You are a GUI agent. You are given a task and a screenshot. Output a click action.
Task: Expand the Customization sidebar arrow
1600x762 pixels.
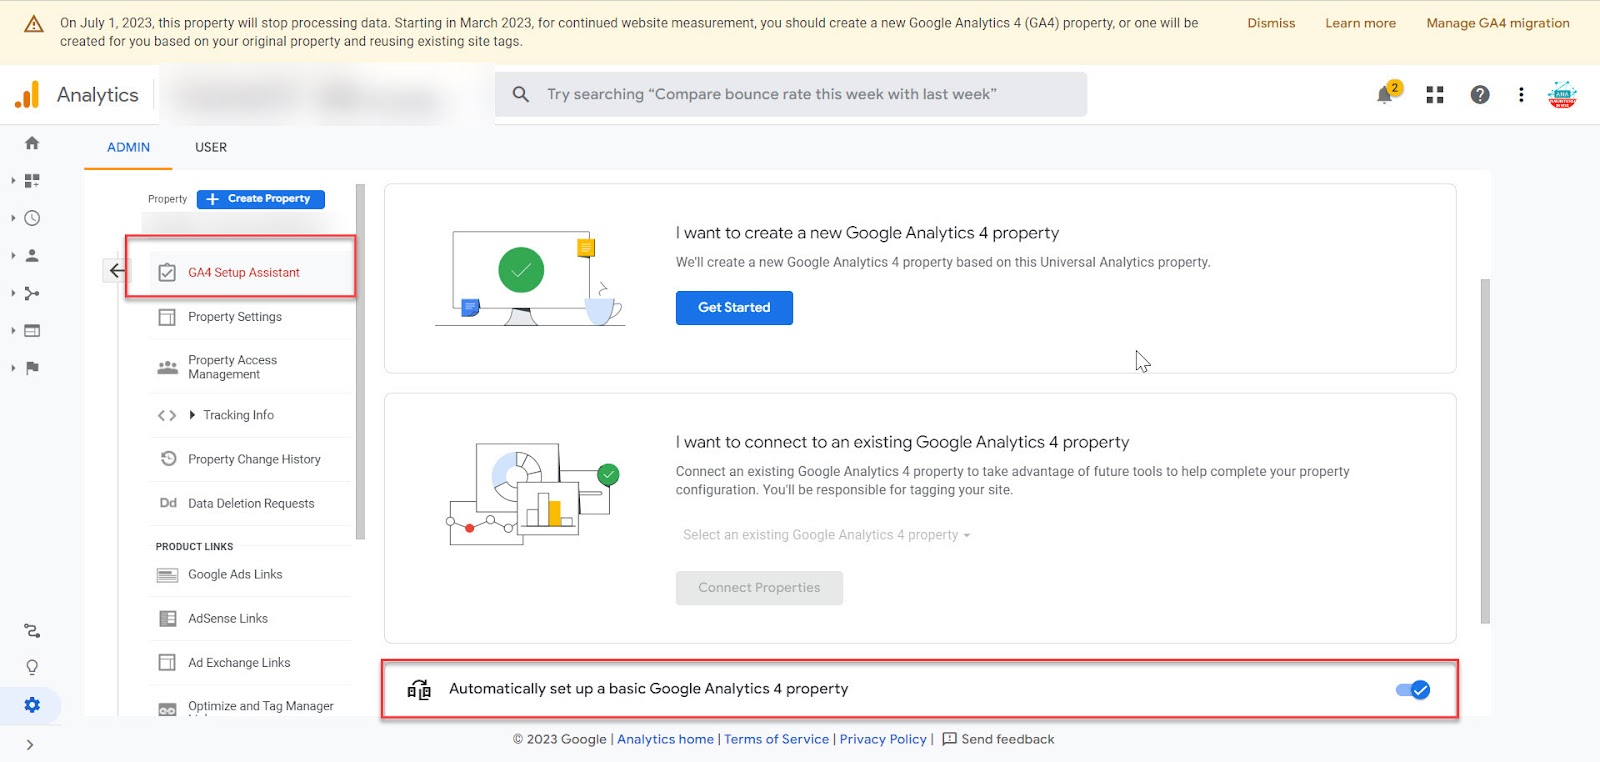pos(13,181)
